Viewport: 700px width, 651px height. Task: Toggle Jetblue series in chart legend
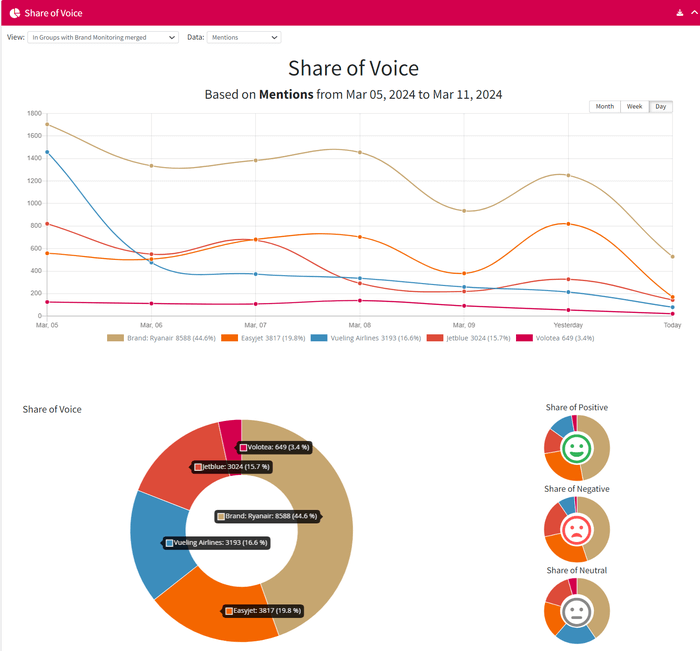pyautogui.click(x=469, y=338)
